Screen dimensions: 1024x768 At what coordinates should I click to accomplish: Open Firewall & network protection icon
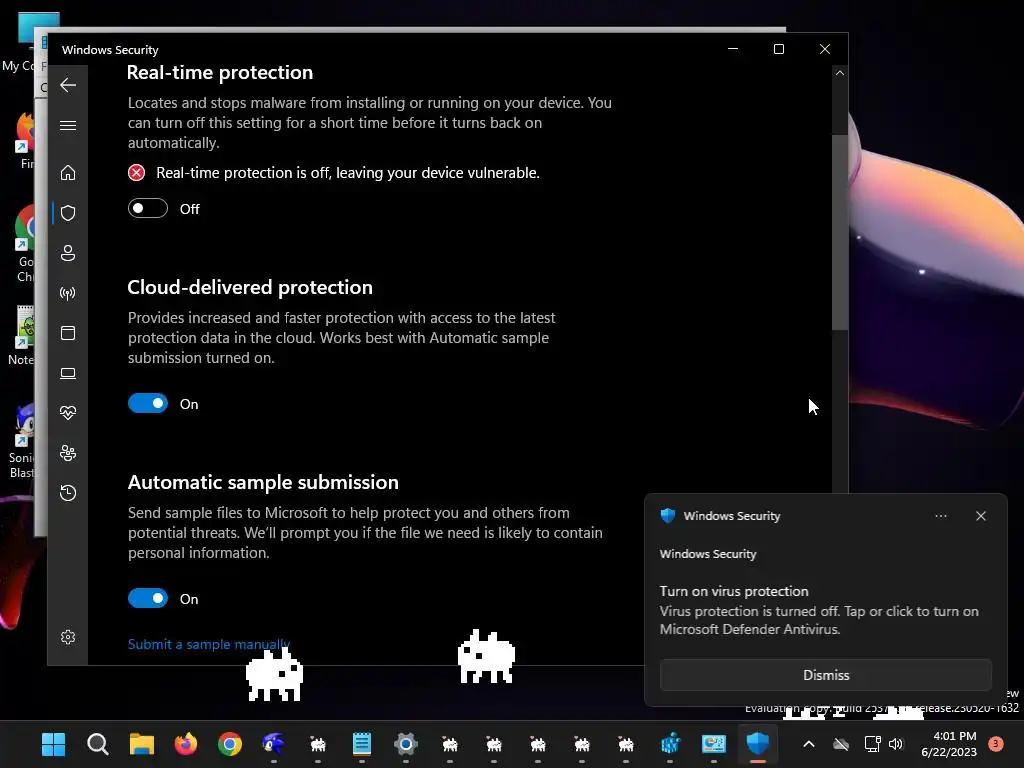tap(68, 293)
